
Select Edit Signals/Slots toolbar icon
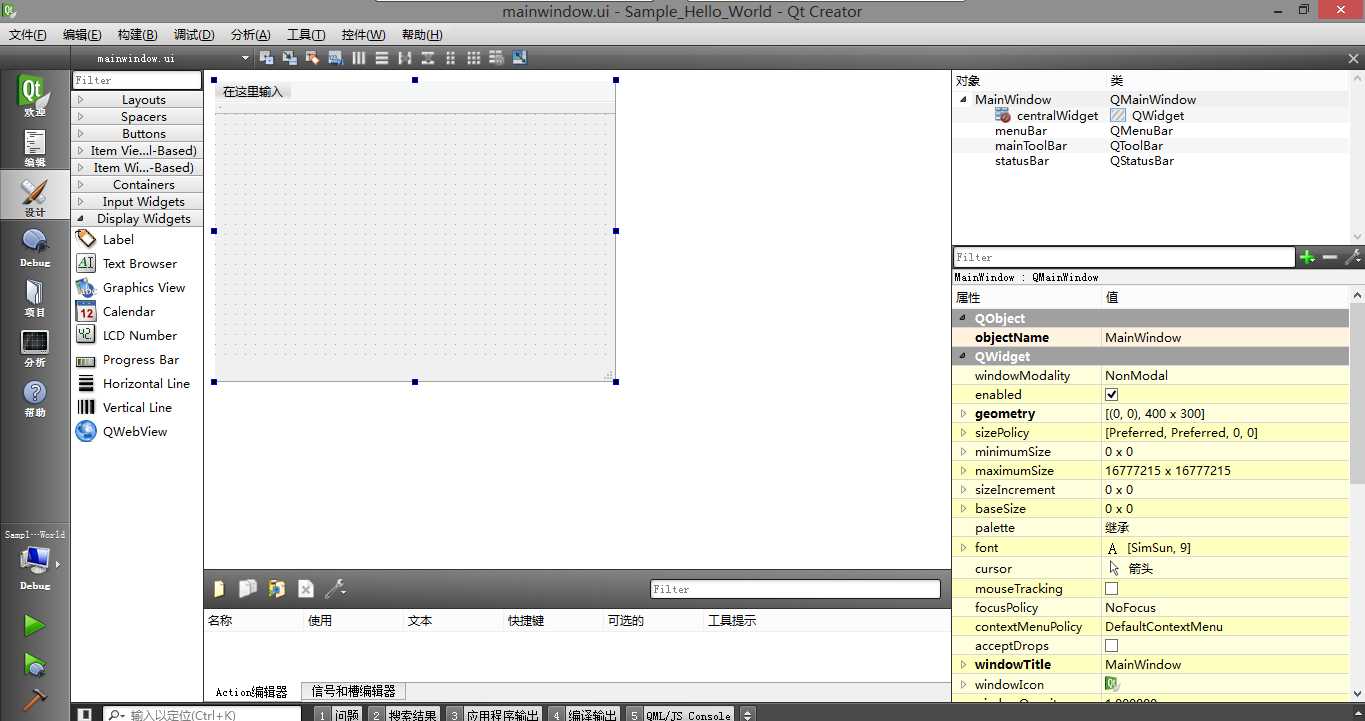(x=290, y=58)
